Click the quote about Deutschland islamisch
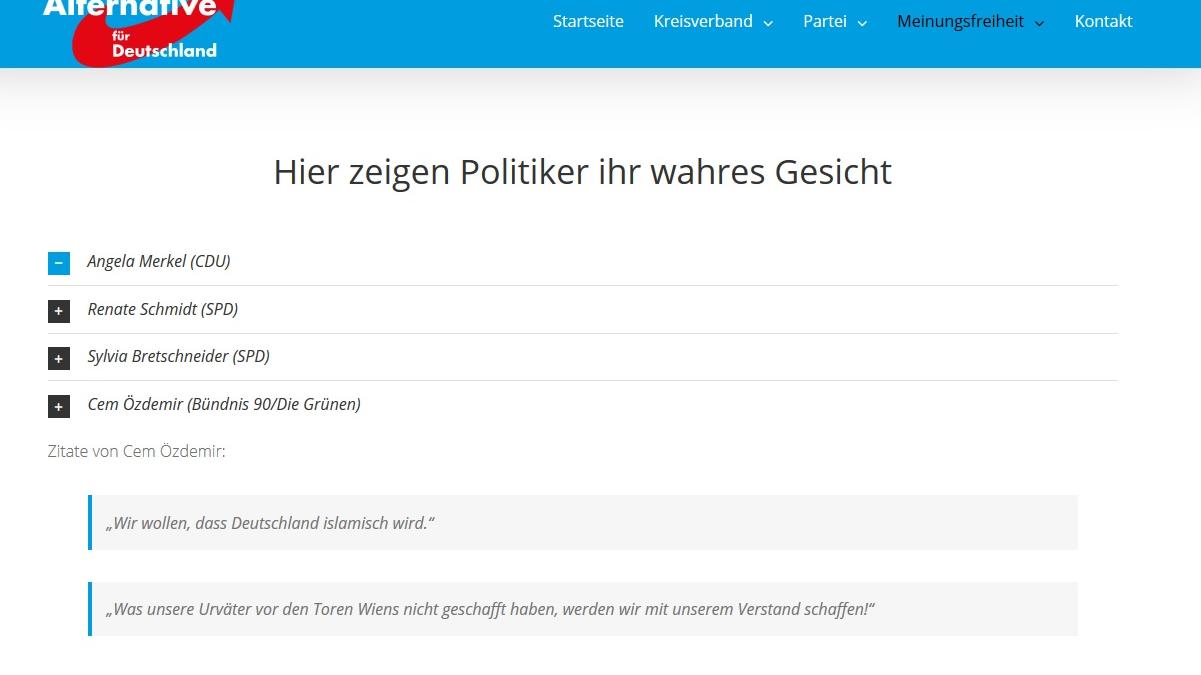The image size is (1201, 675). click(x=270, y=523)
